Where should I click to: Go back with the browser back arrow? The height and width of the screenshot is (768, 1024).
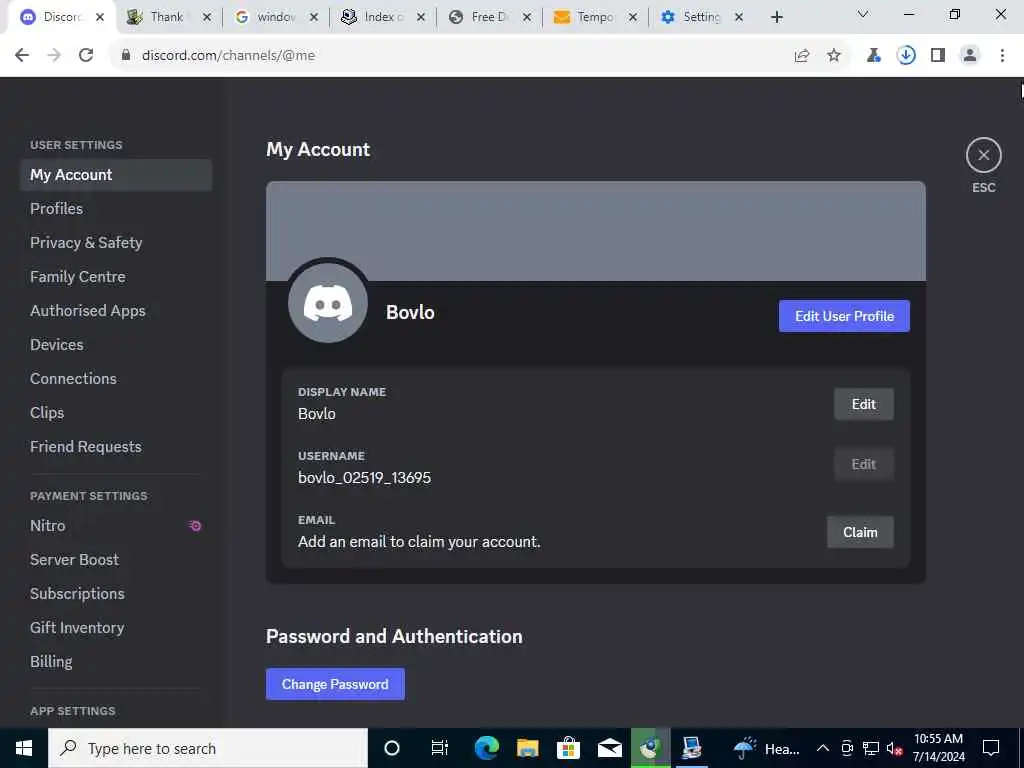coord(22,56)
